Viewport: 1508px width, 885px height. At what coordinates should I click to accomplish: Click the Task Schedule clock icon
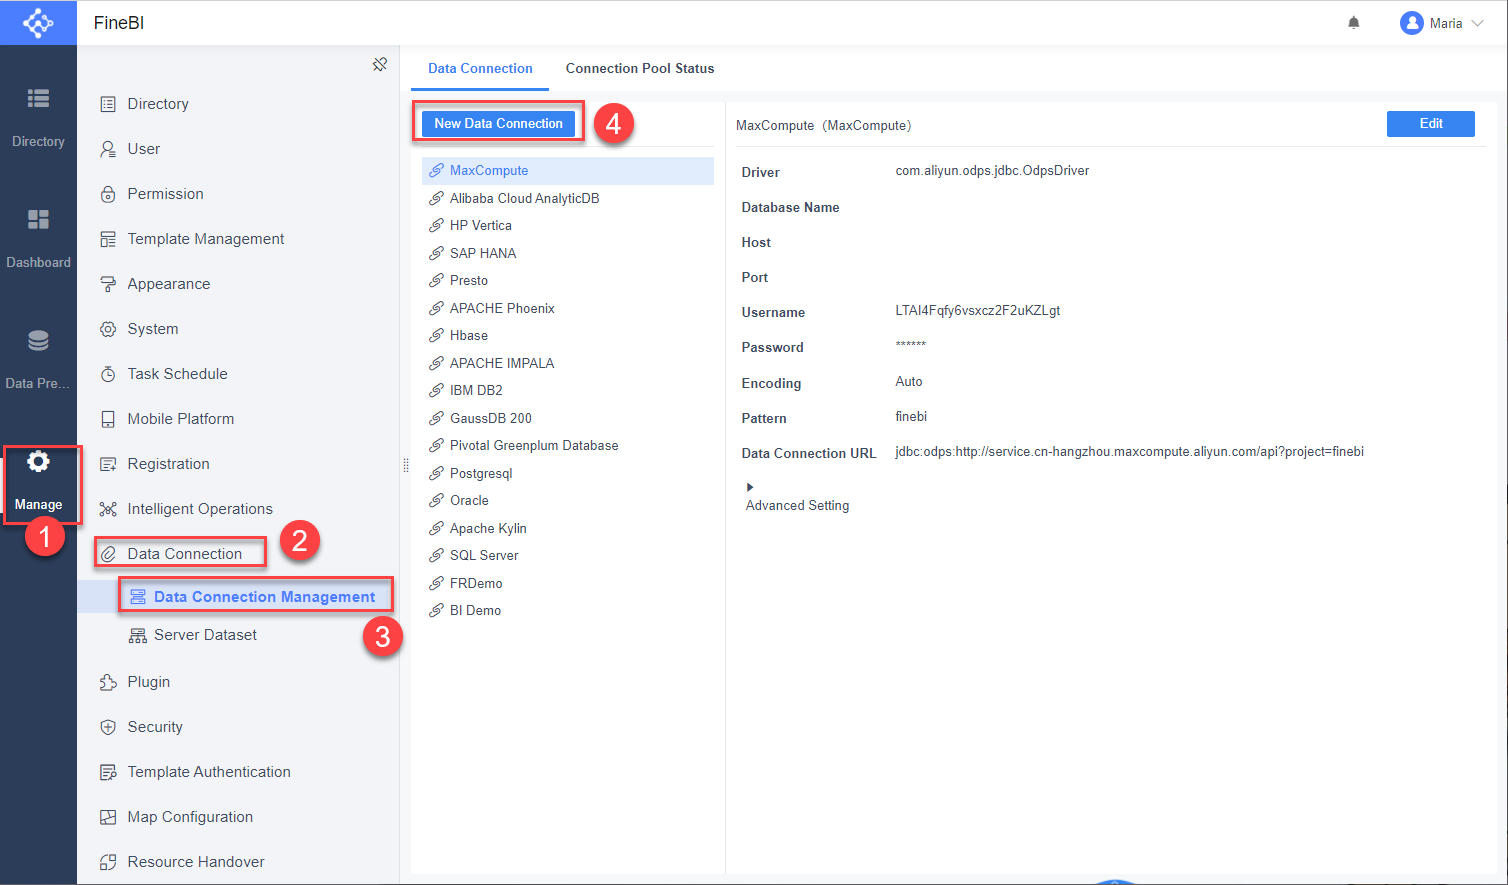108,374
